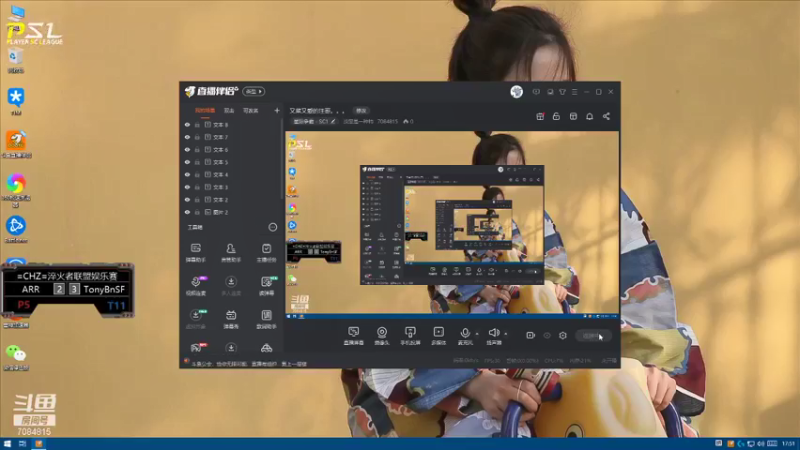The image size is (800, 450).
Task: Hide the 文本 5 layer
Action: tap(187, 162)
